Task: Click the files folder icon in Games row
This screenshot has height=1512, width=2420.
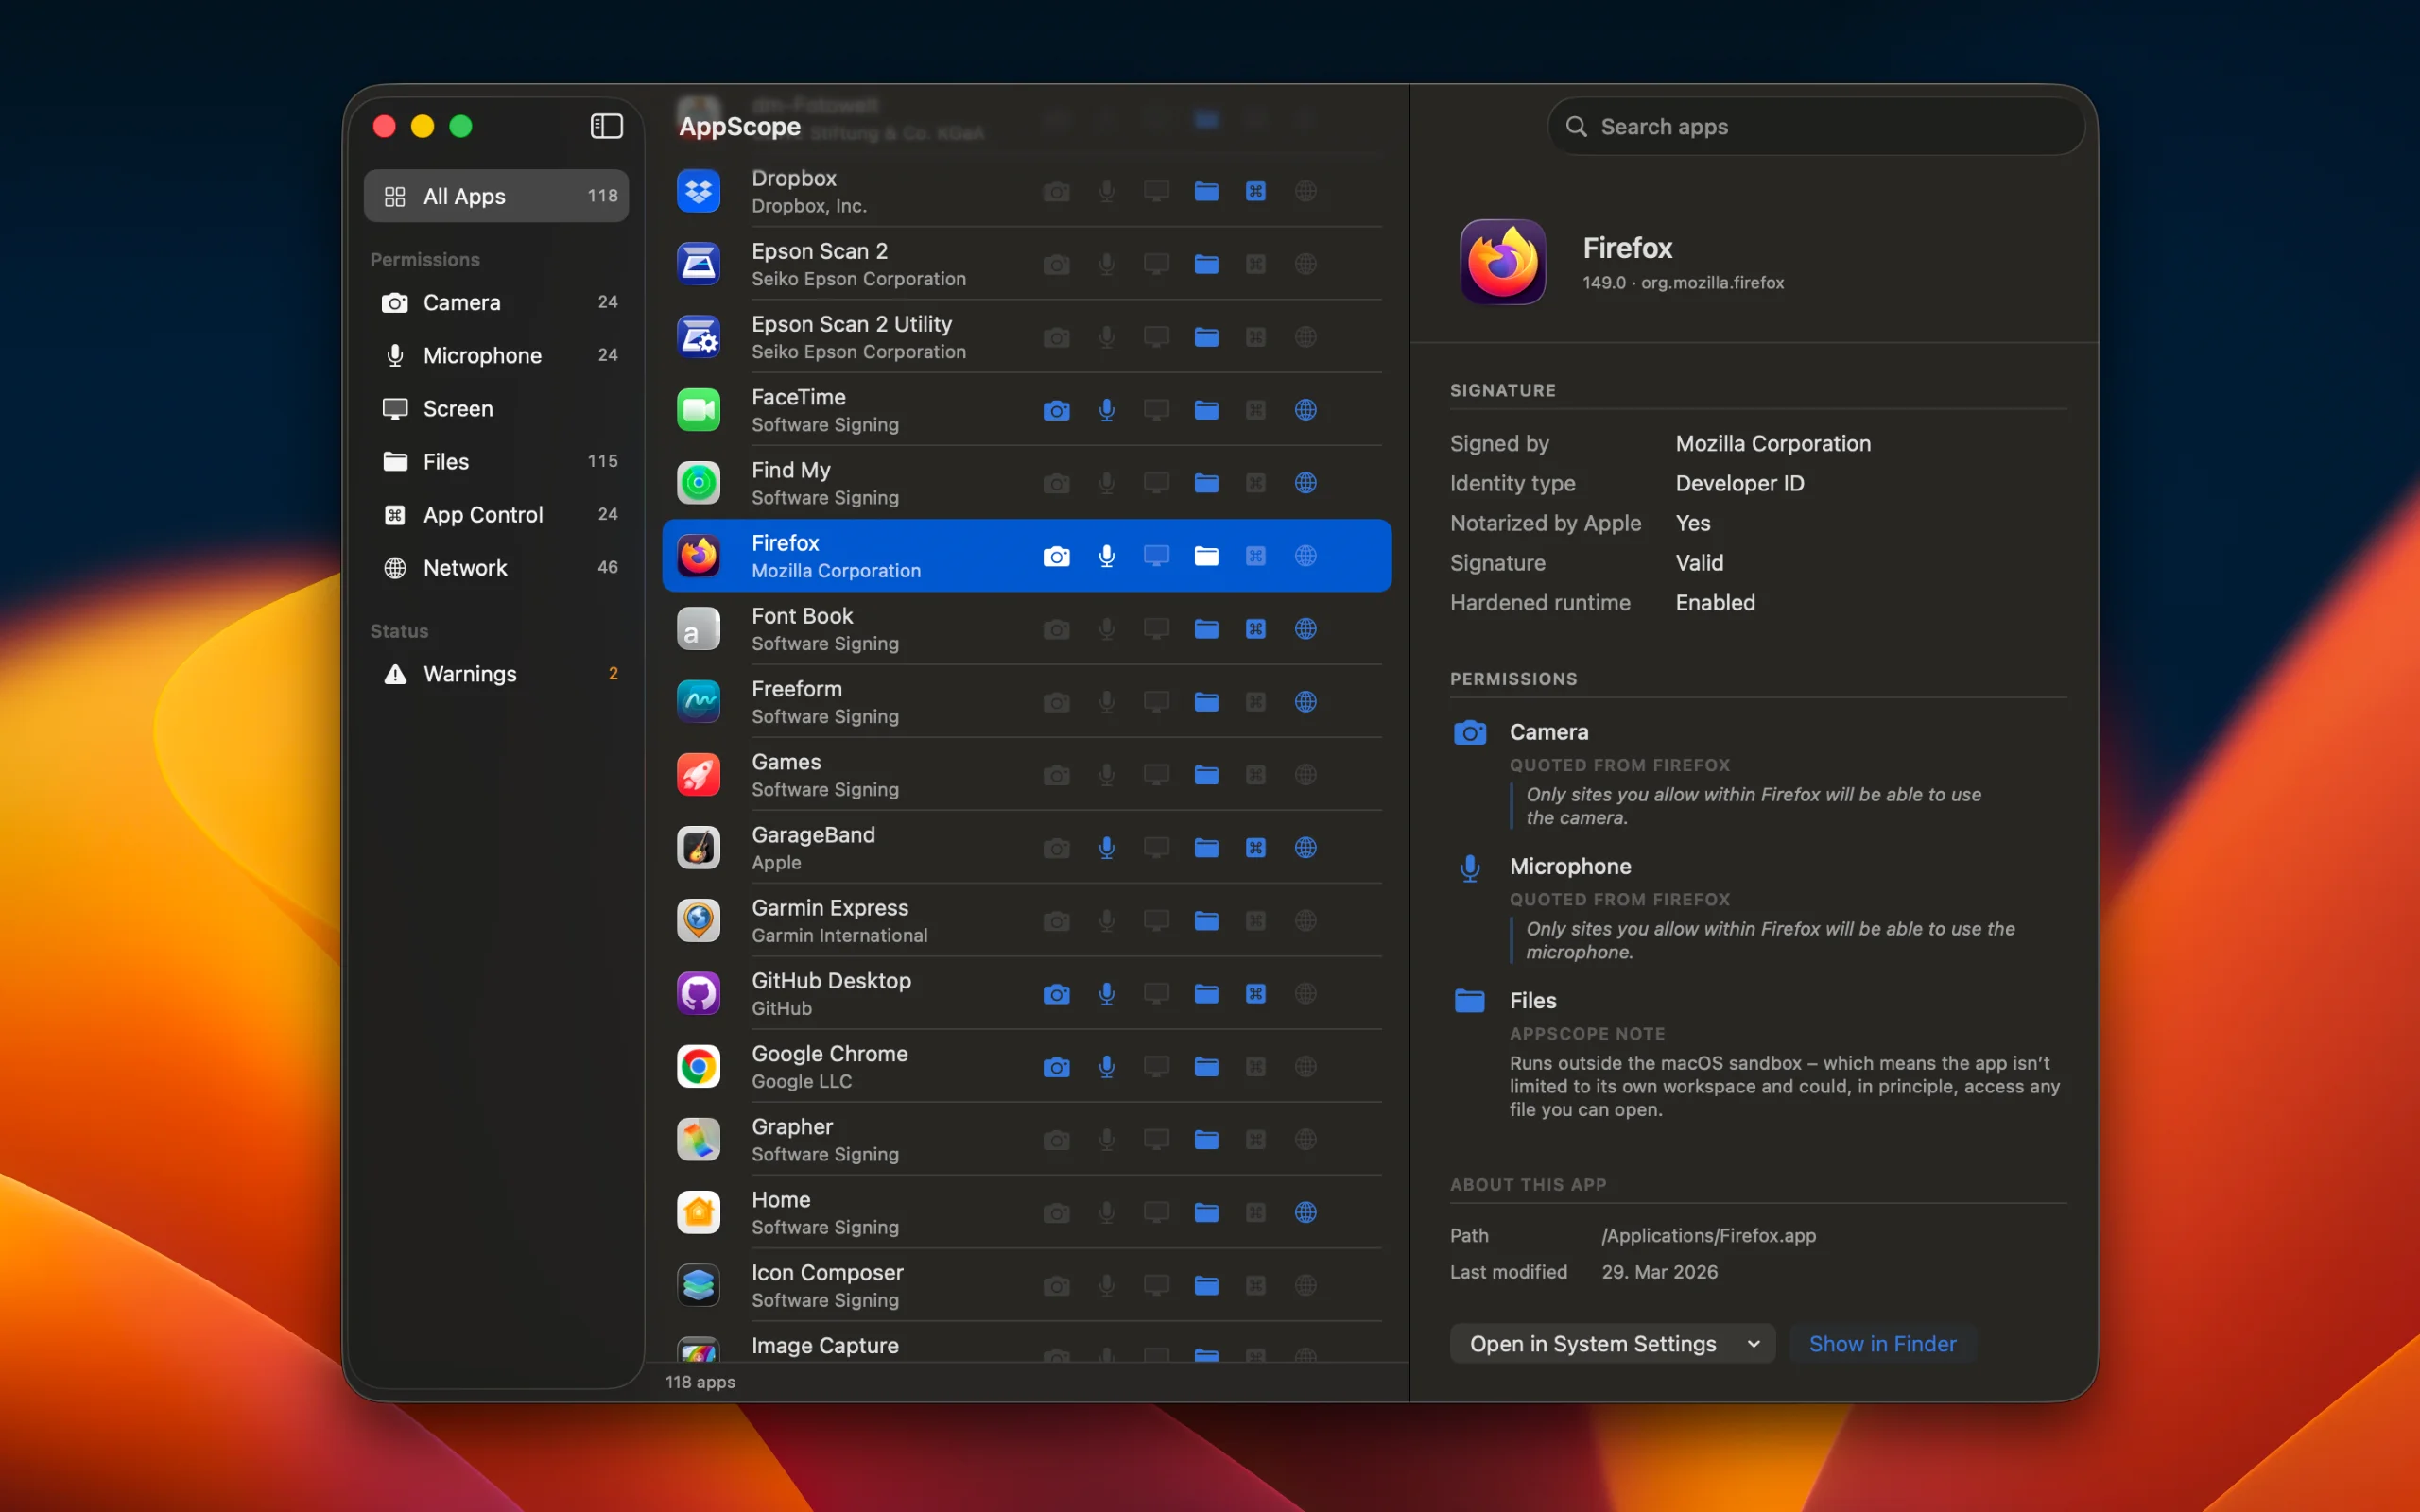Action: pos(1206,775)
